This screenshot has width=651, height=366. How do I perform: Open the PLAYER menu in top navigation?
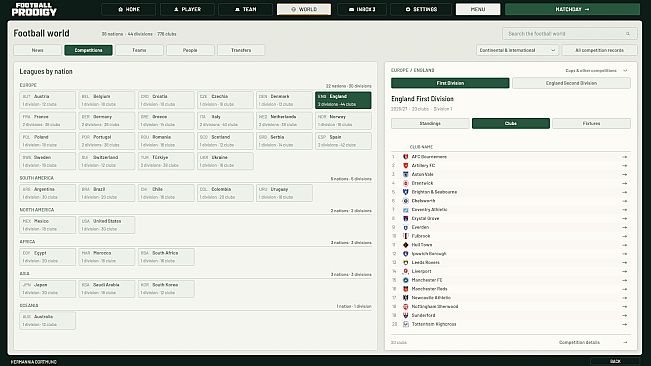pos(187,9)
